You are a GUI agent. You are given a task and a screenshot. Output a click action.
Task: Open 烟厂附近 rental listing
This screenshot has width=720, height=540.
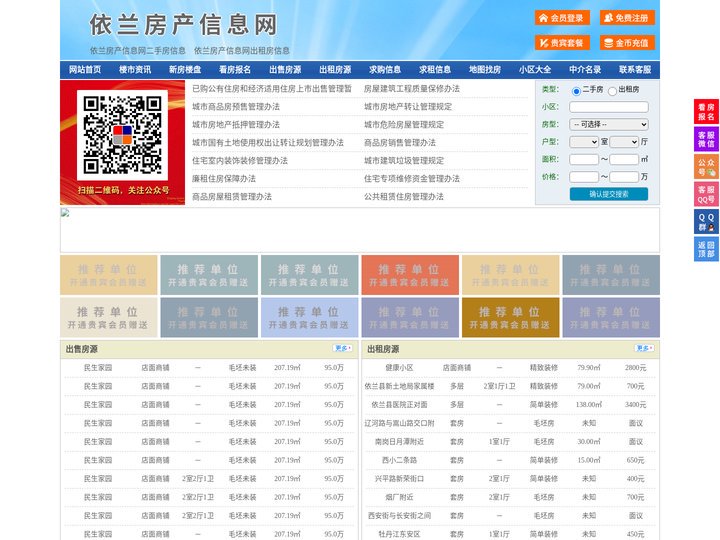click(x=399, y=497)
